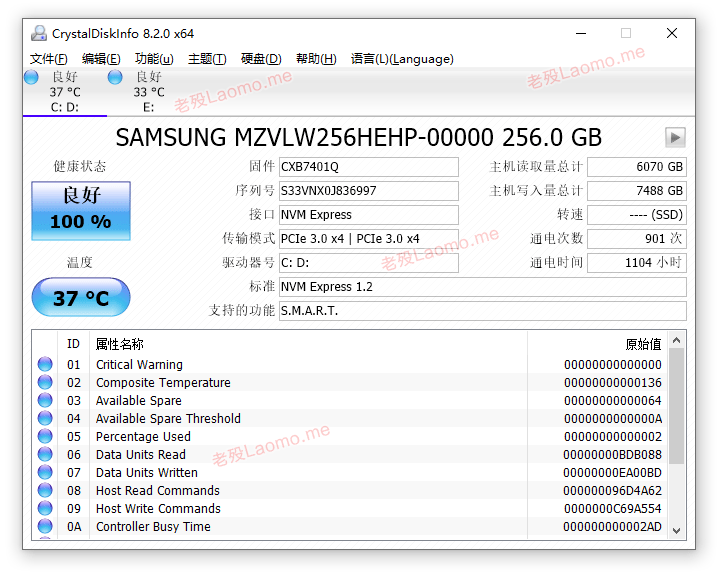This screenshot has width=724, height=579.
Task: Click the interface field NVM Express
Action: point(368,215)
